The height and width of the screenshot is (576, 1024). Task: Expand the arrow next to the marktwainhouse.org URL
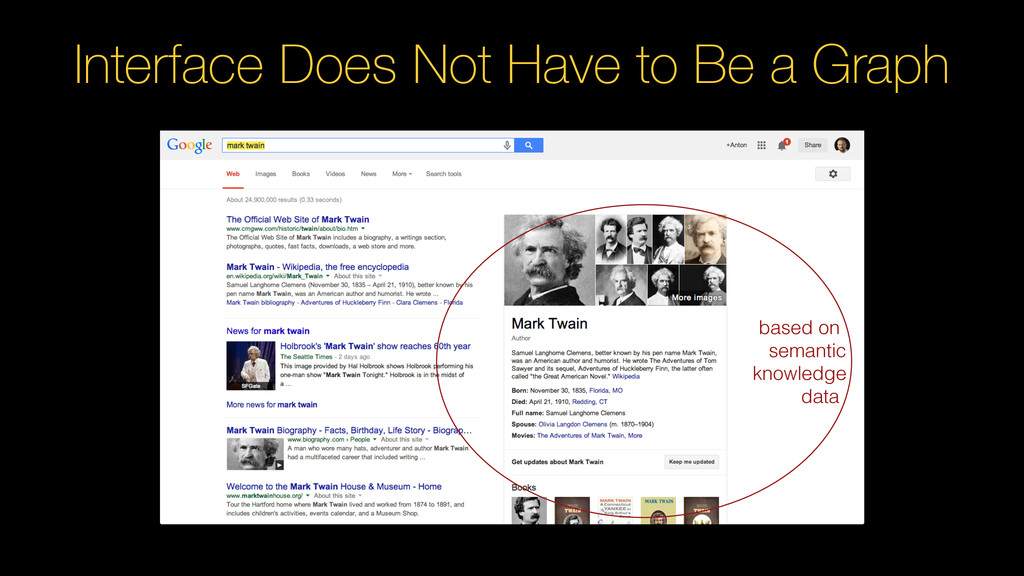[x=308, y=496]
